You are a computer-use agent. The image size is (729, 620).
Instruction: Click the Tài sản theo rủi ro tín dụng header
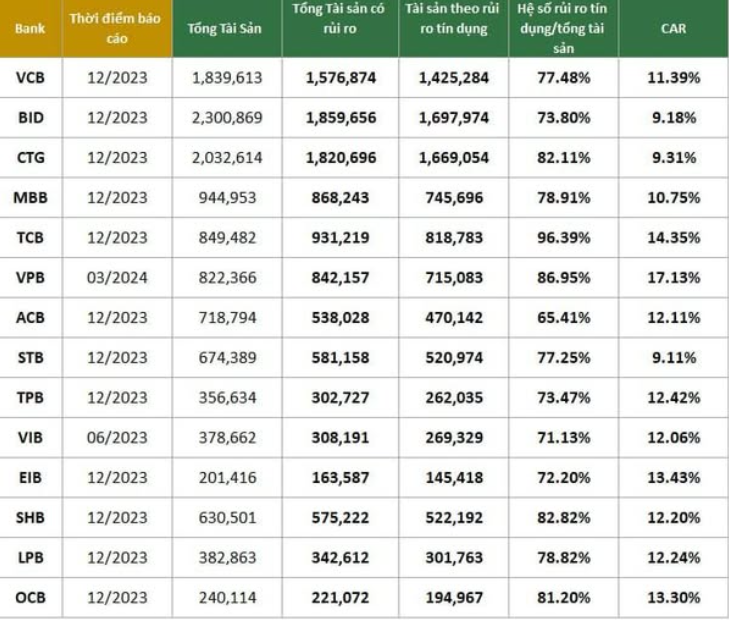click(453, 28)
